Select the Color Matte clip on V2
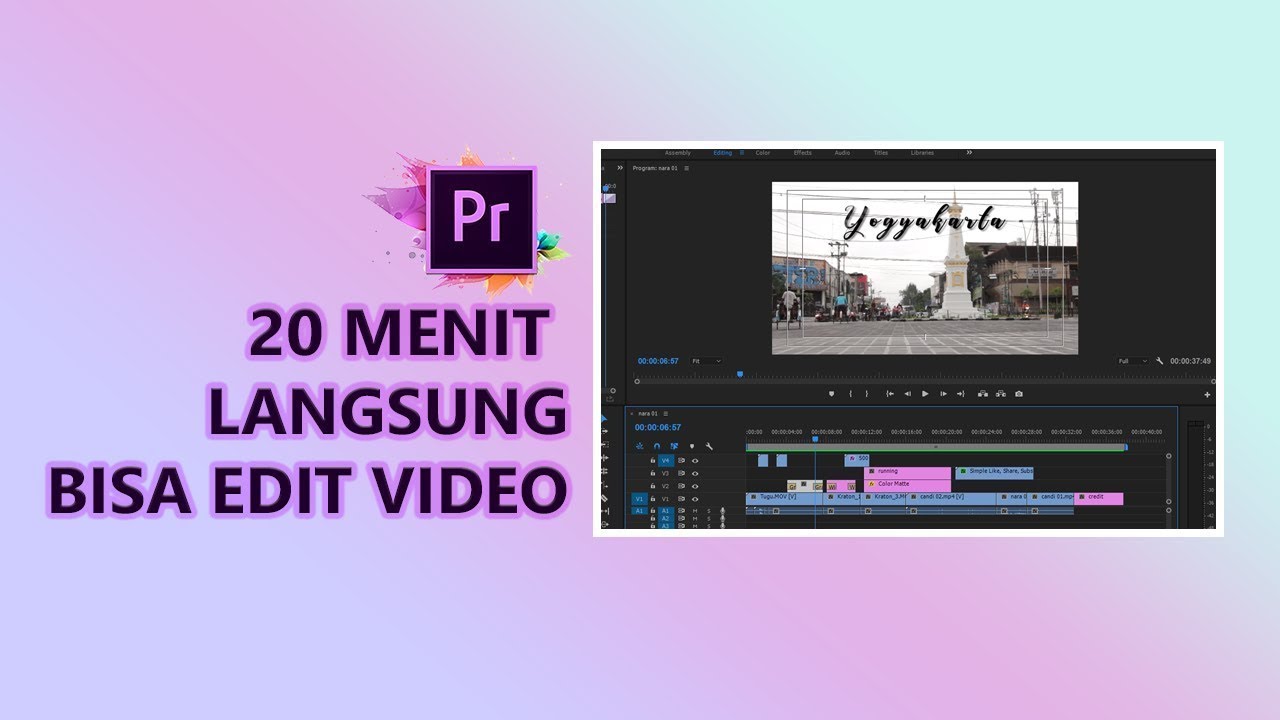 click(x=907, y=484)
